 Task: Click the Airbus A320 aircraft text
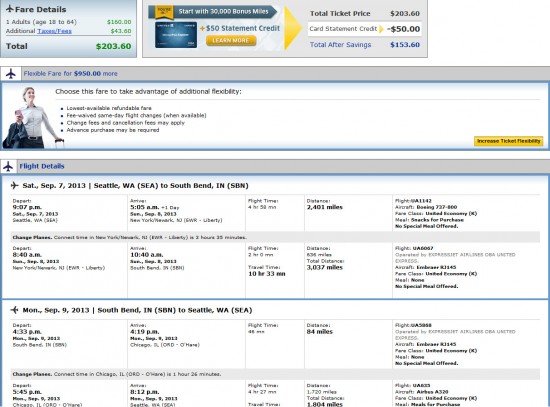[x=432, y=392]
